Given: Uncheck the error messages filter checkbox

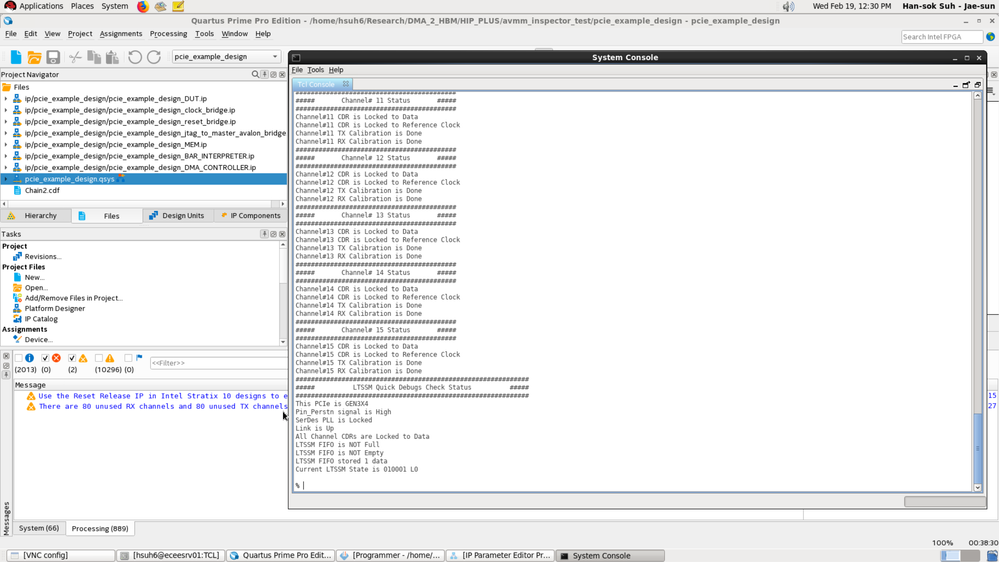Looking at the screenshot, I should pyautogui.click(x=45, y=358).
